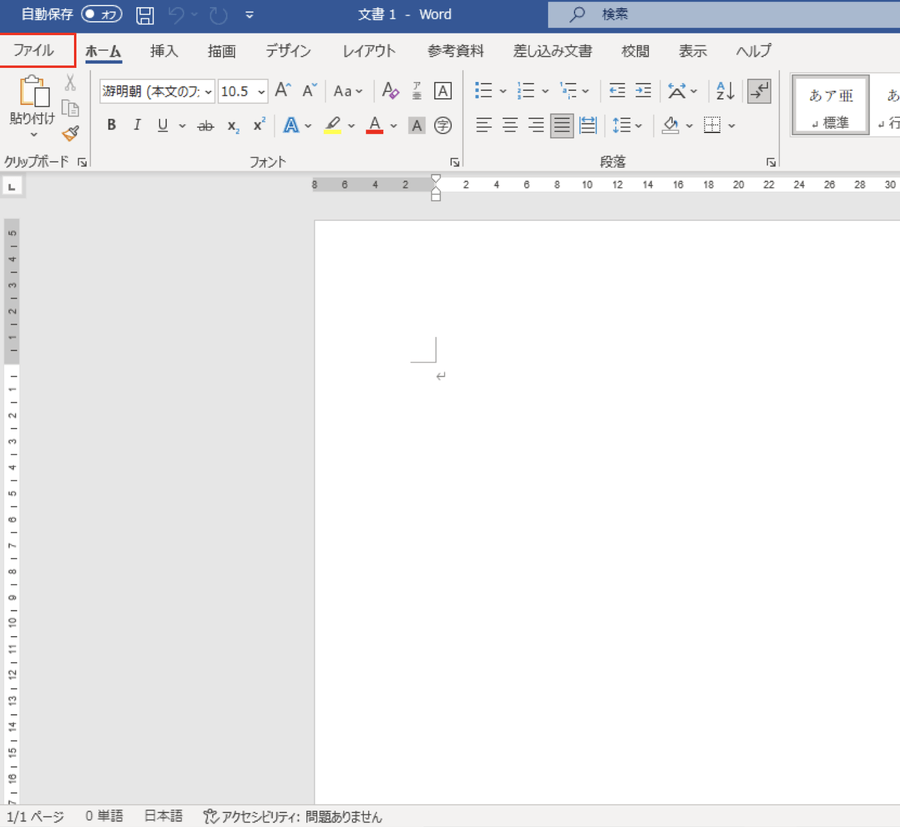This screenshot has height=827, width=900.
Task: Open bullet list style dropdown arrow
Action: coord(503,91)
